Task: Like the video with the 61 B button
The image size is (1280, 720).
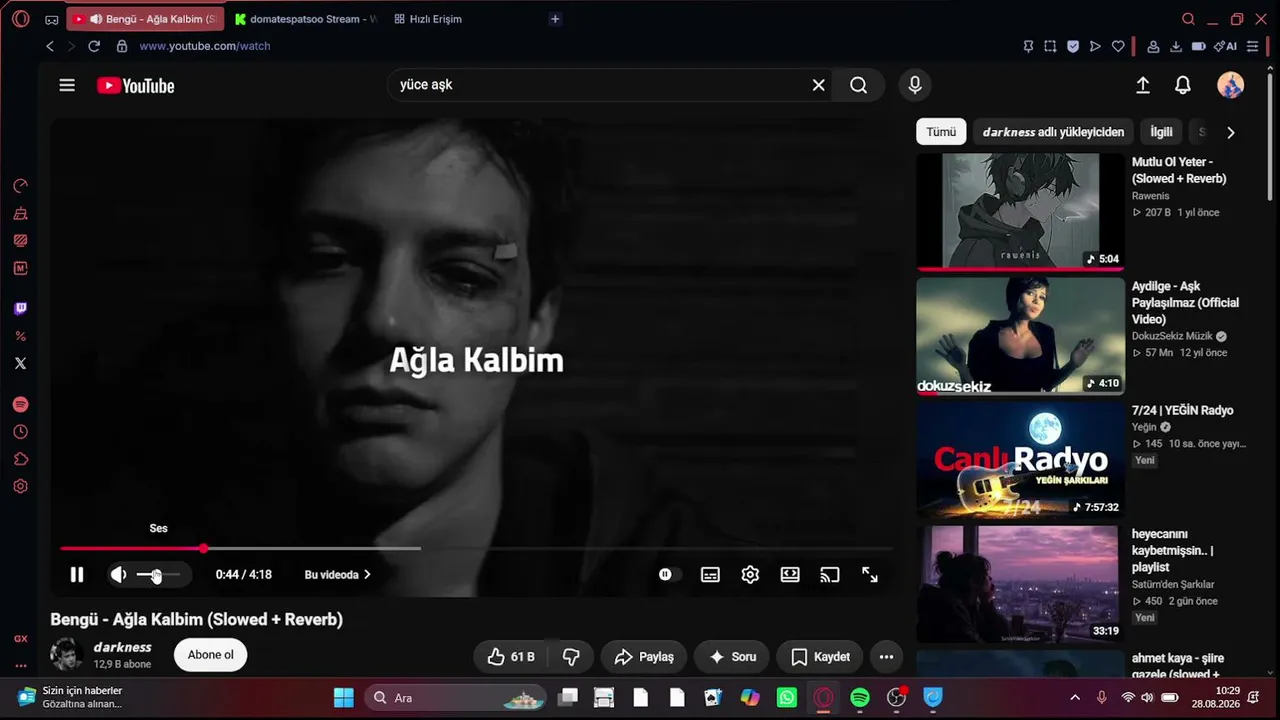Action: pyautogui.click(x=511, y=657)
